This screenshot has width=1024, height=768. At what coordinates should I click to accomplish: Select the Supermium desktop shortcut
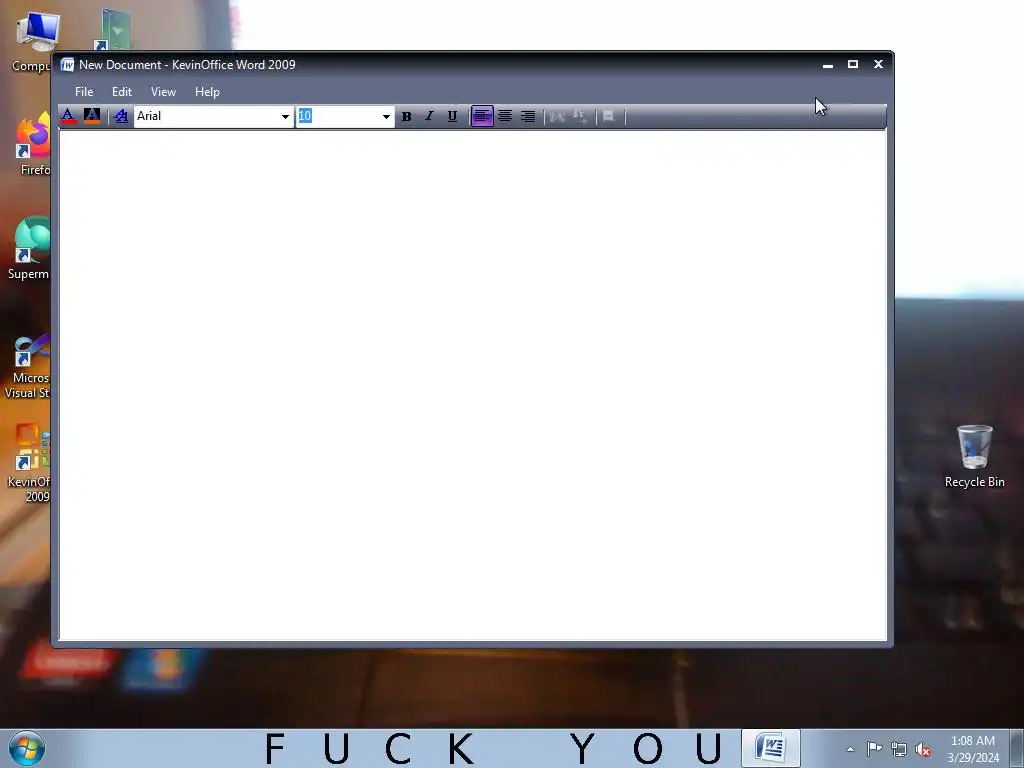click(x=30, y=248)
